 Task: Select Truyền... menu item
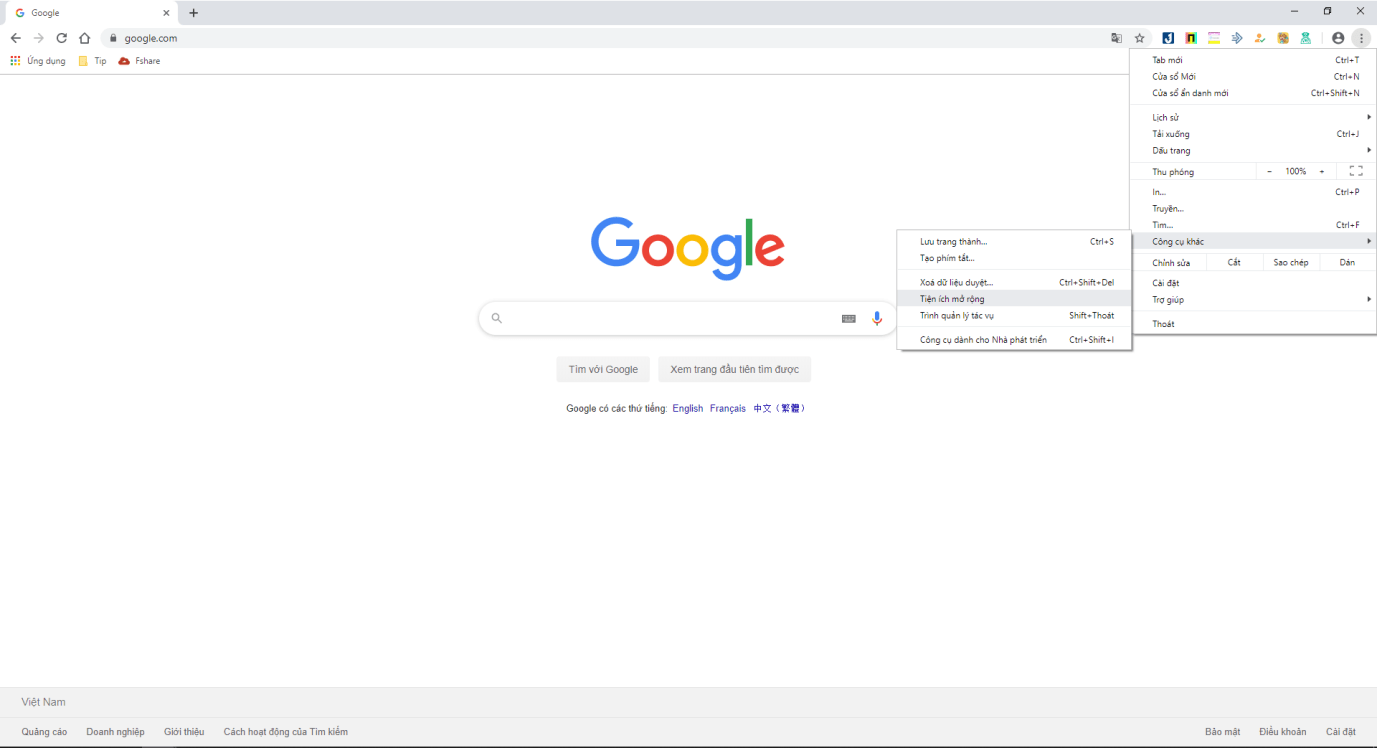(x=1254, y=209)
